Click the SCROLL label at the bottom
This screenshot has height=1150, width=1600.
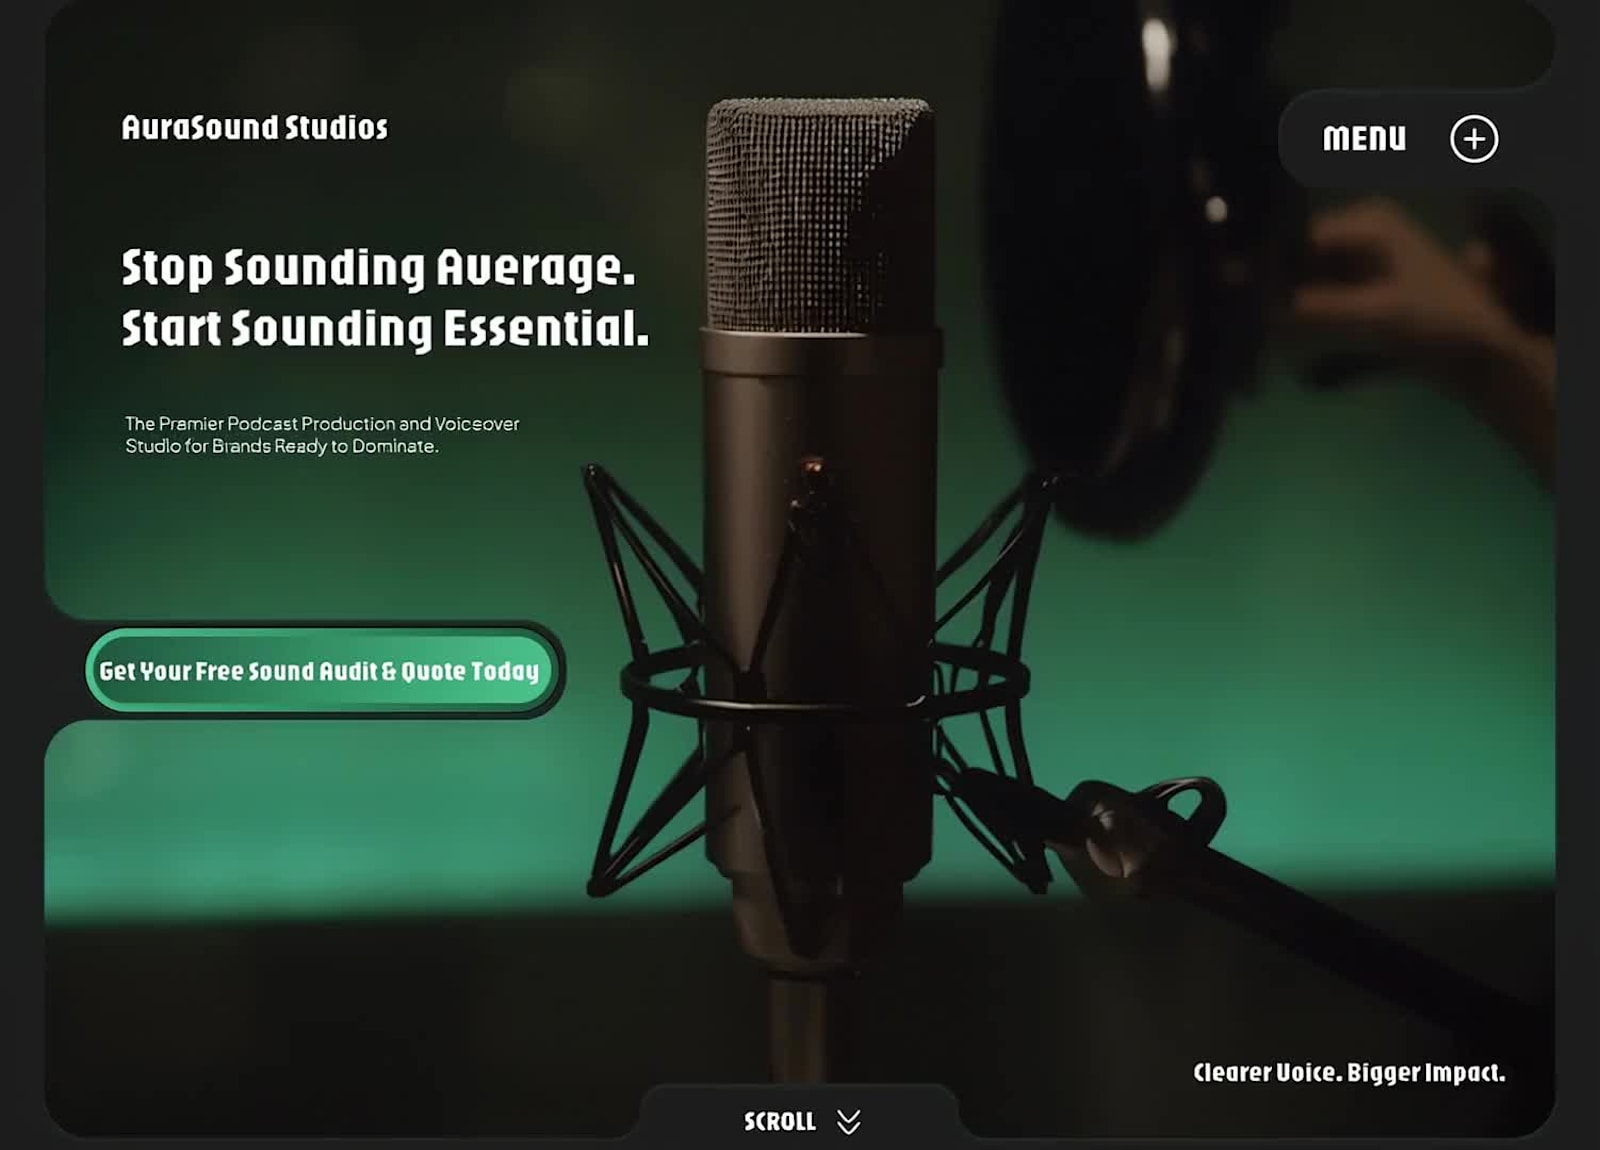coord(780,1121)
